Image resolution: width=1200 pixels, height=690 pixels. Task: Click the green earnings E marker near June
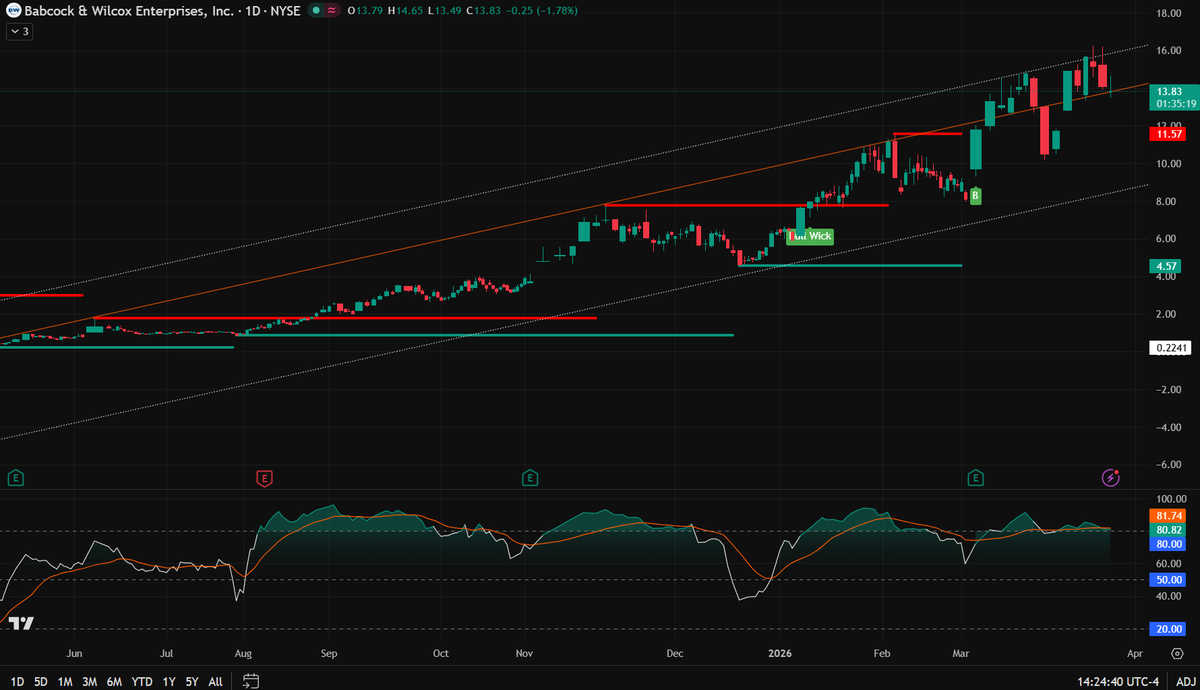16,478
